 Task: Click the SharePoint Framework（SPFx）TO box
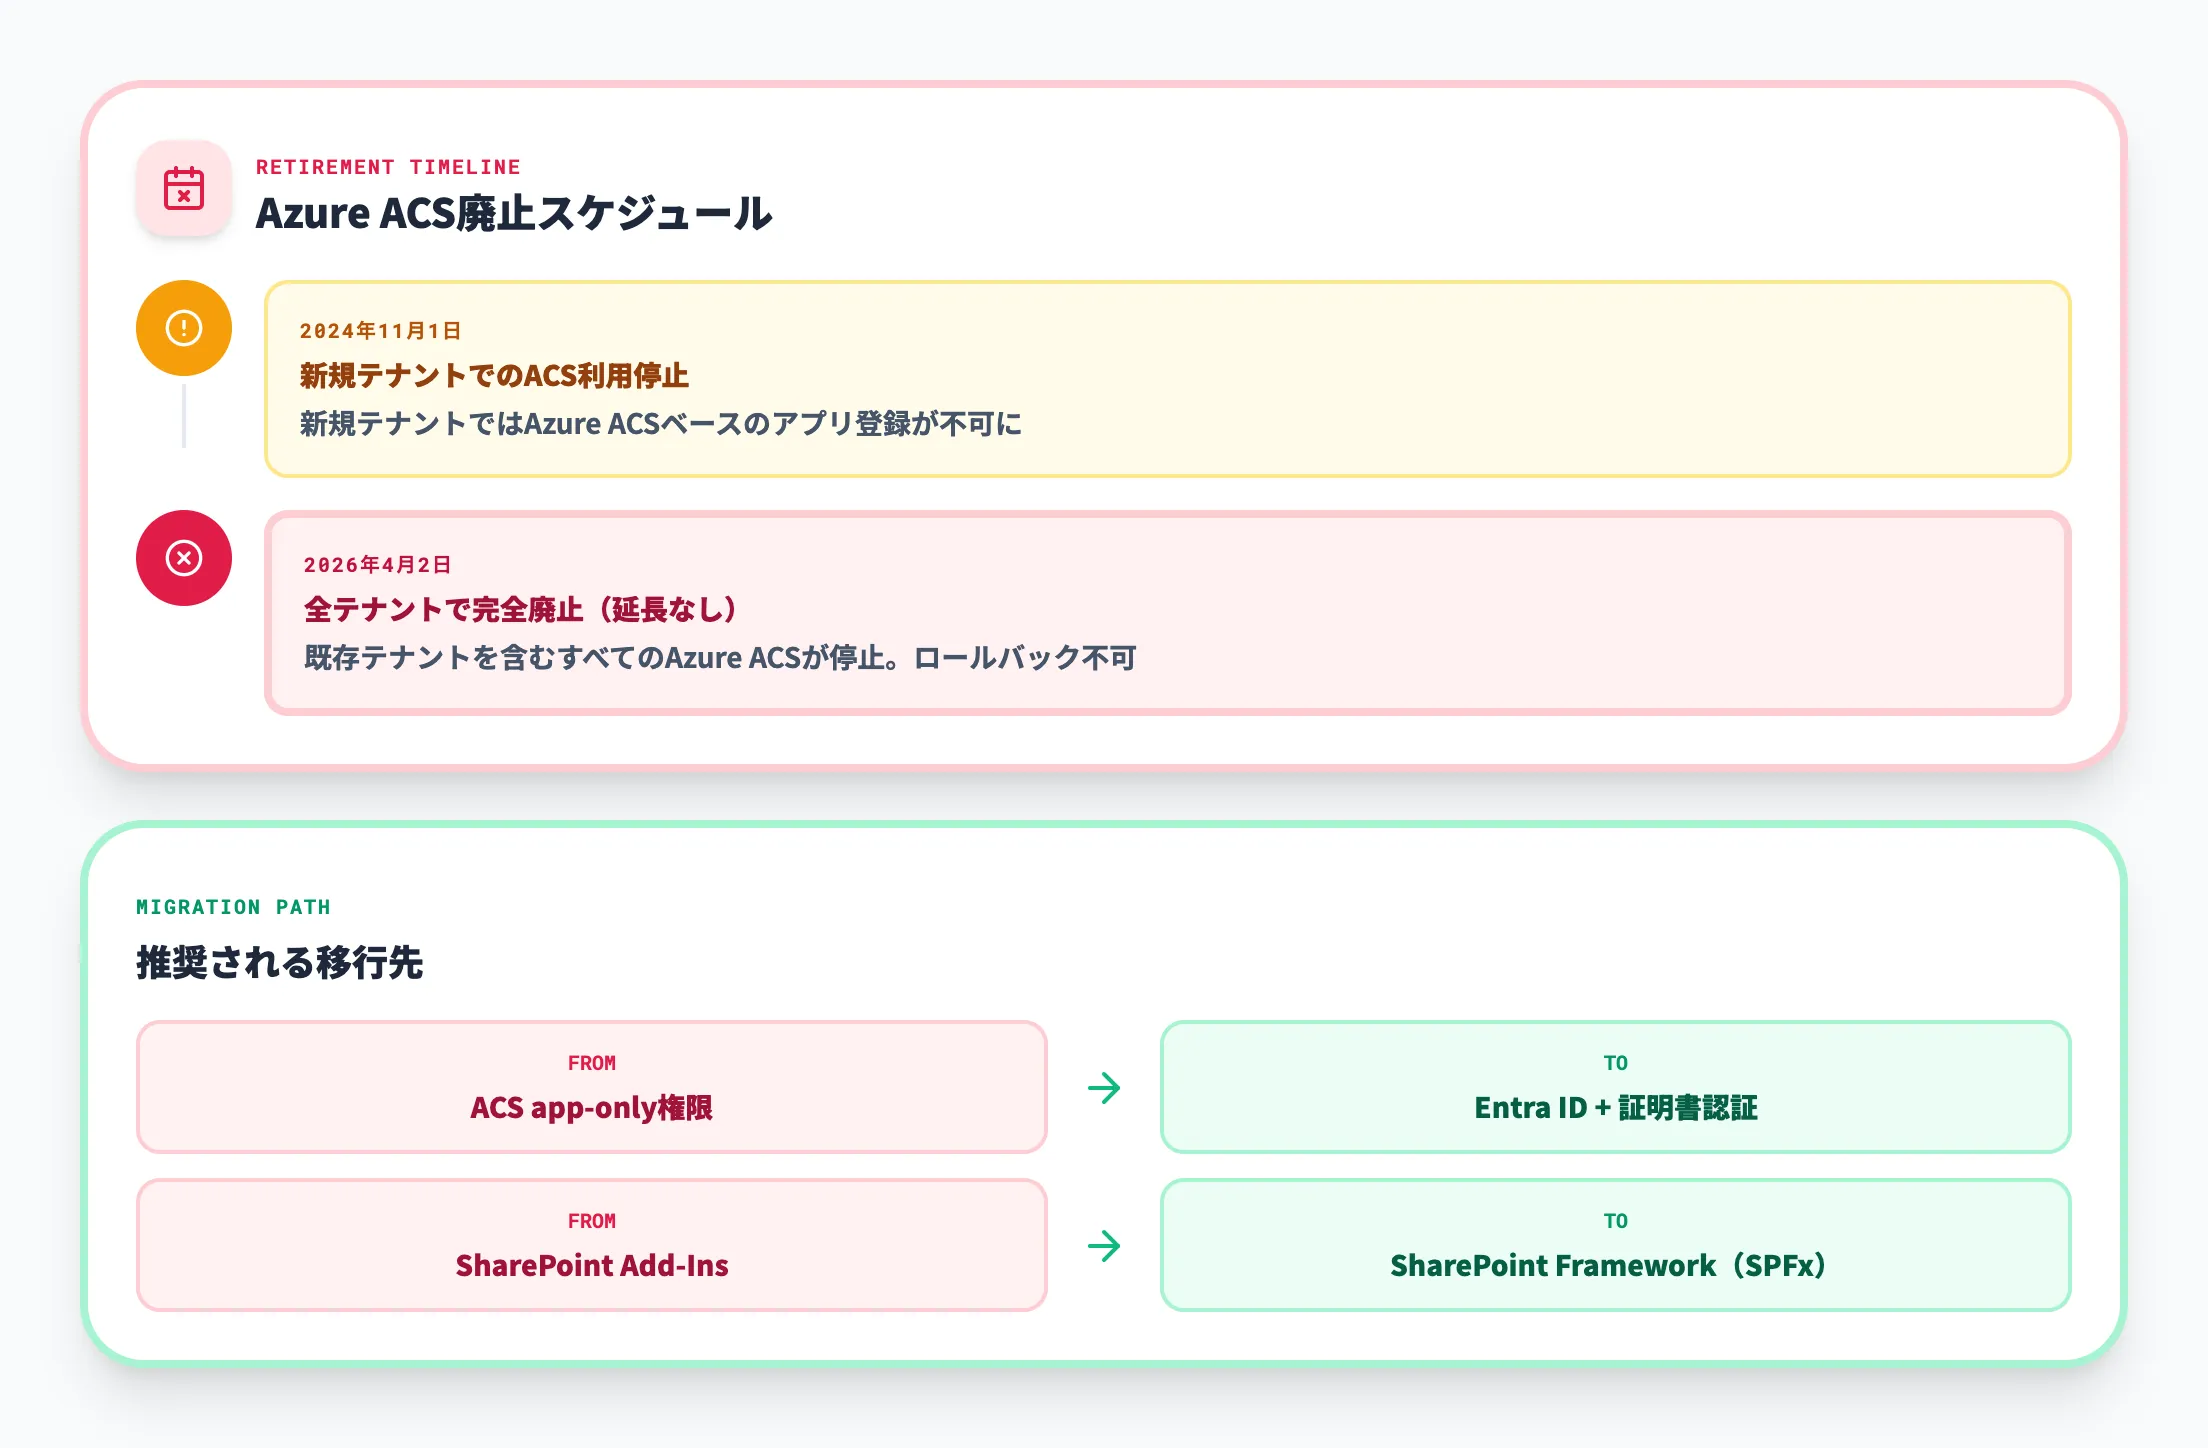pyautogui.click(x=1618, y=1245)
